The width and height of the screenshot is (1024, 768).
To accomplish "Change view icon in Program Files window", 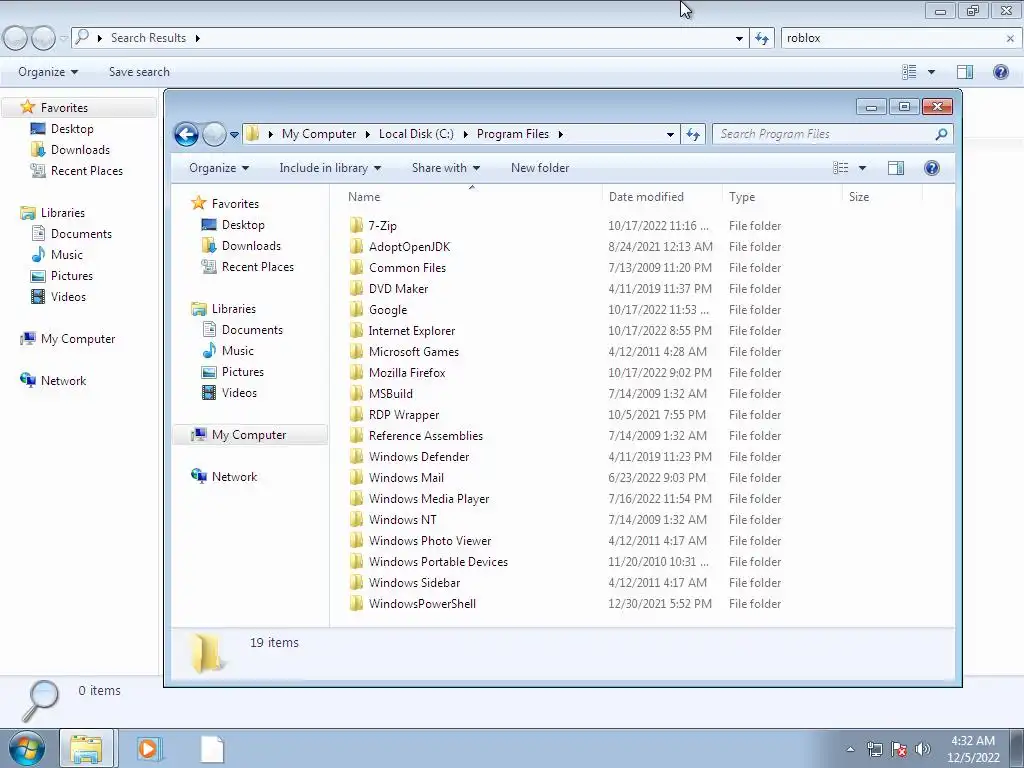I will pyautogui.click(x=840, y=168).
